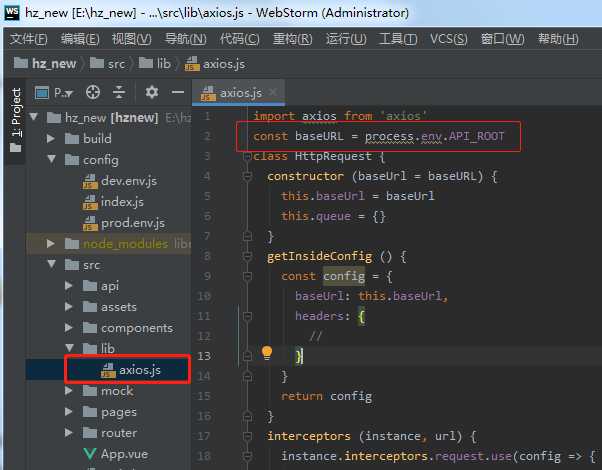Click the build folder icon
602x470 pixels.
(x=72, y=138)
